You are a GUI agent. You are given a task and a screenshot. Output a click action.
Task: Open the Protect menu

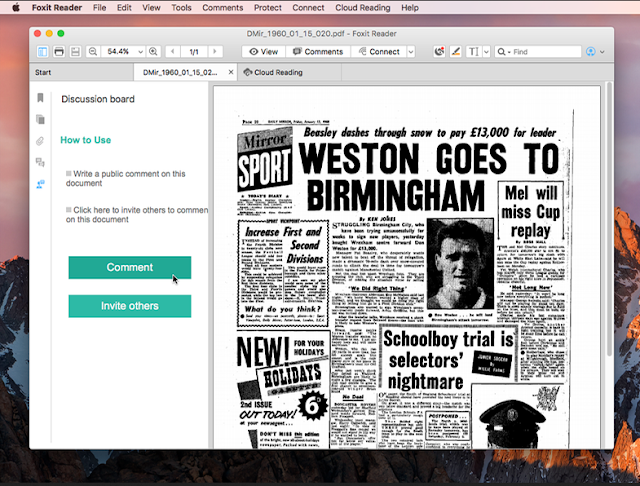click(268, 7)
